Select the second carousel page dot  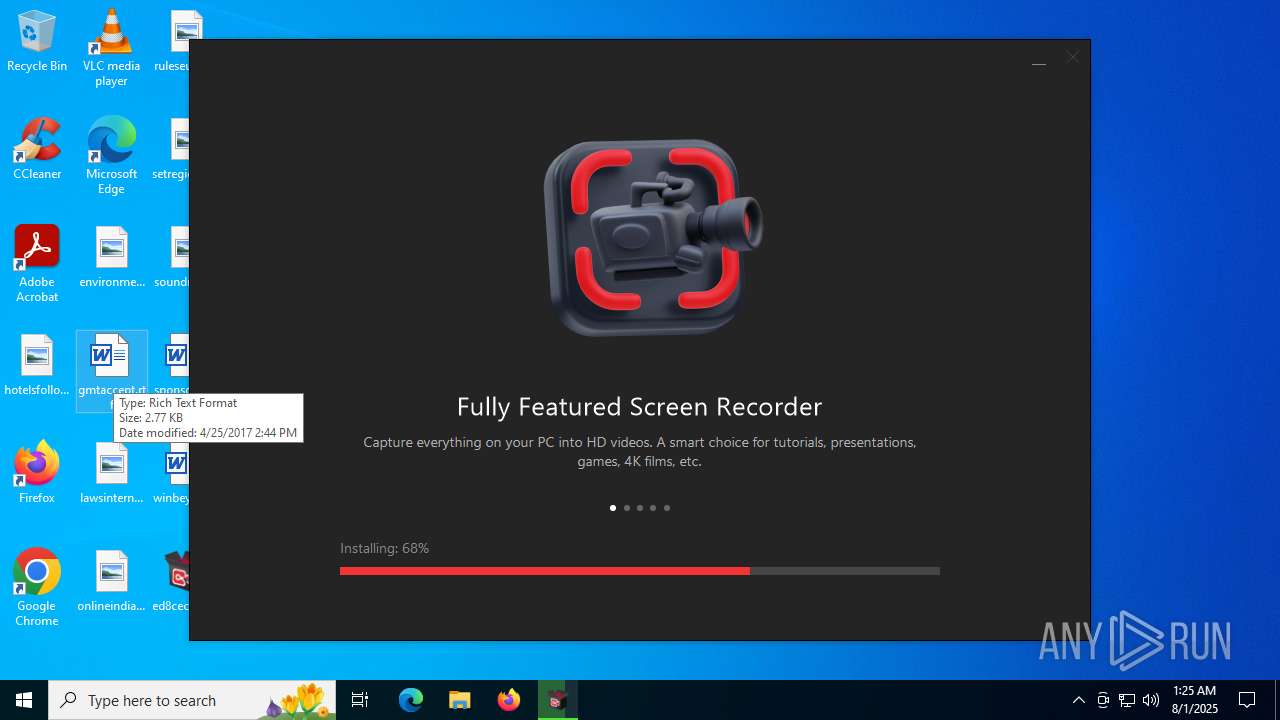coord(627,508)
